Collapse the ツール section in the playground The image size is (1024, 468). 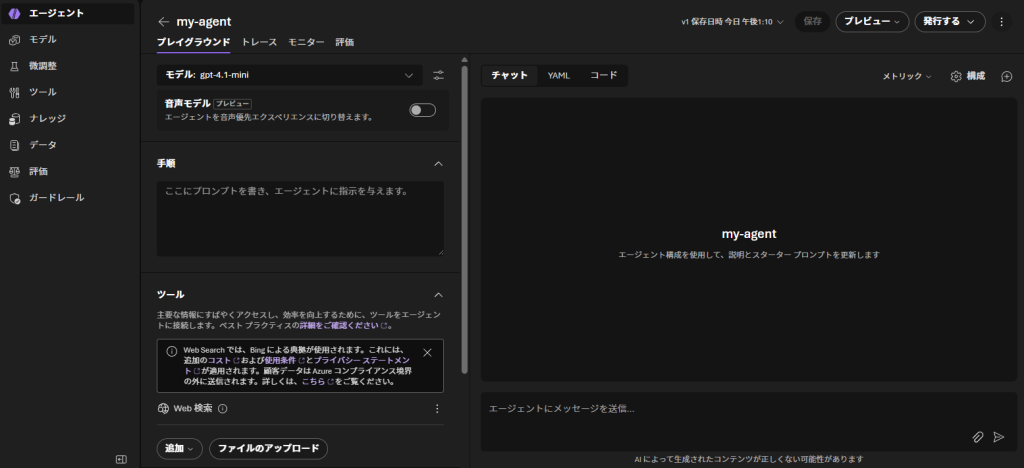(x=438, y=294)
